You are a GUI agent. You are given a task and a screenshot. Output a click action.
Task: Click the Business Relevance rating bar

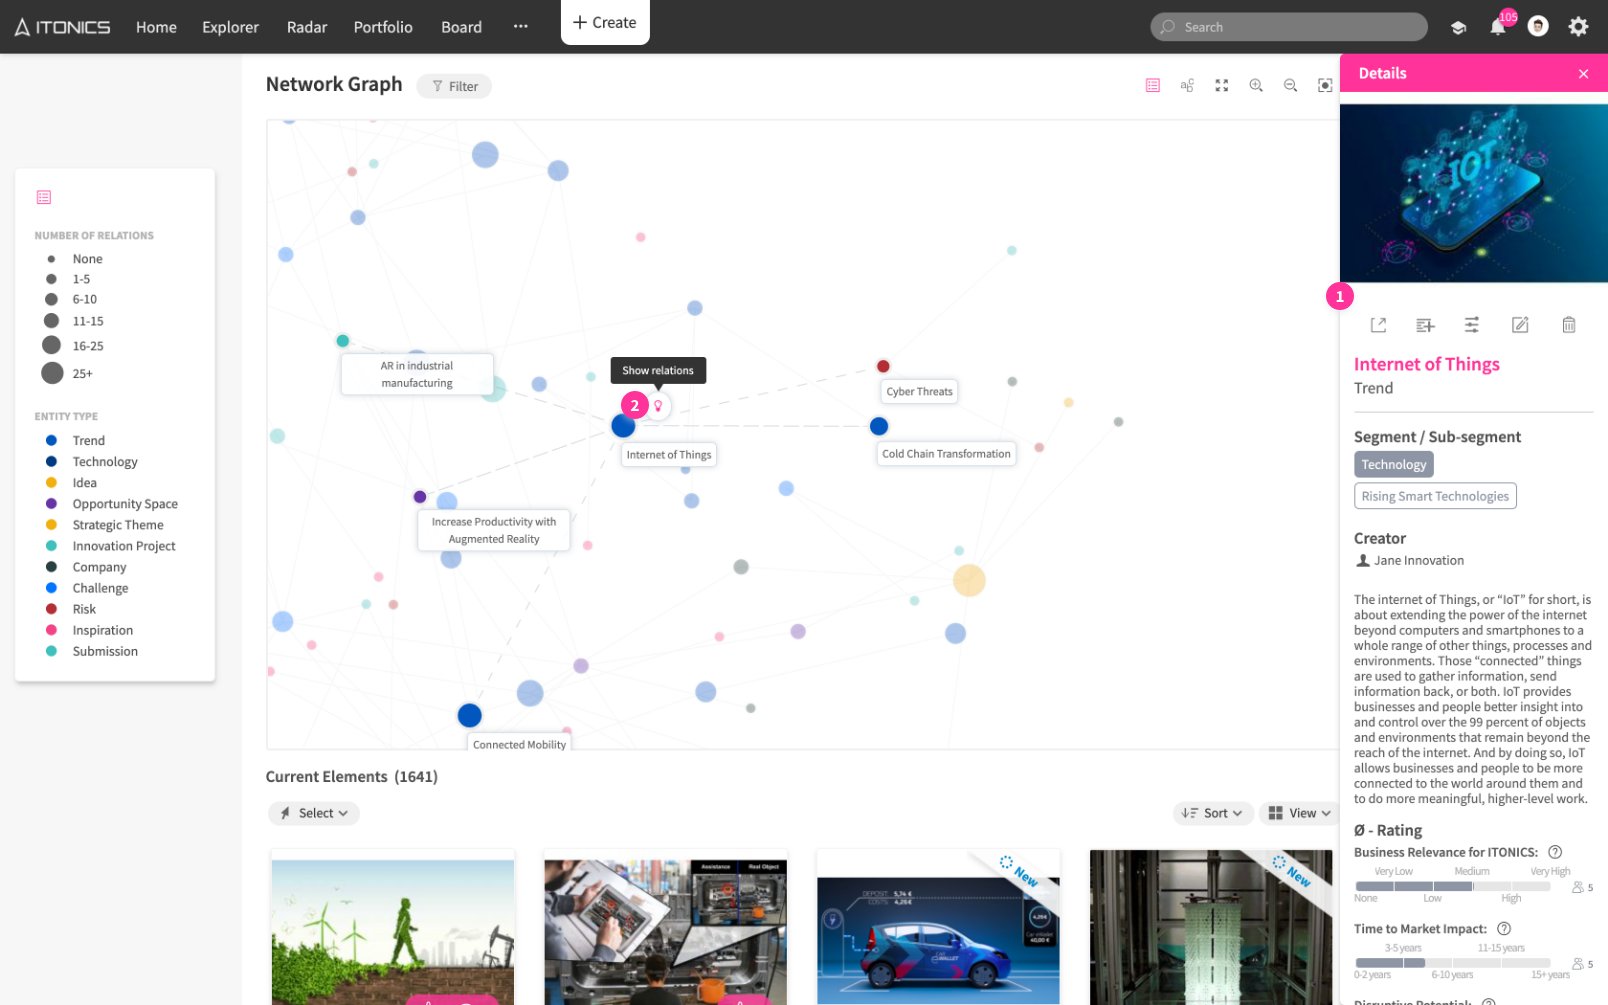click(1452, 886)
